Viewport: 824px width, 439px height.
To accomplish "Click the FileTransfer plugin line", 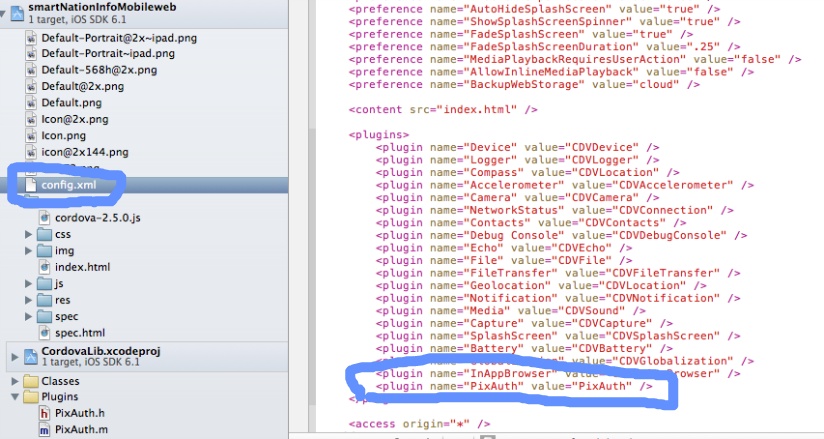I will point(558,273).
